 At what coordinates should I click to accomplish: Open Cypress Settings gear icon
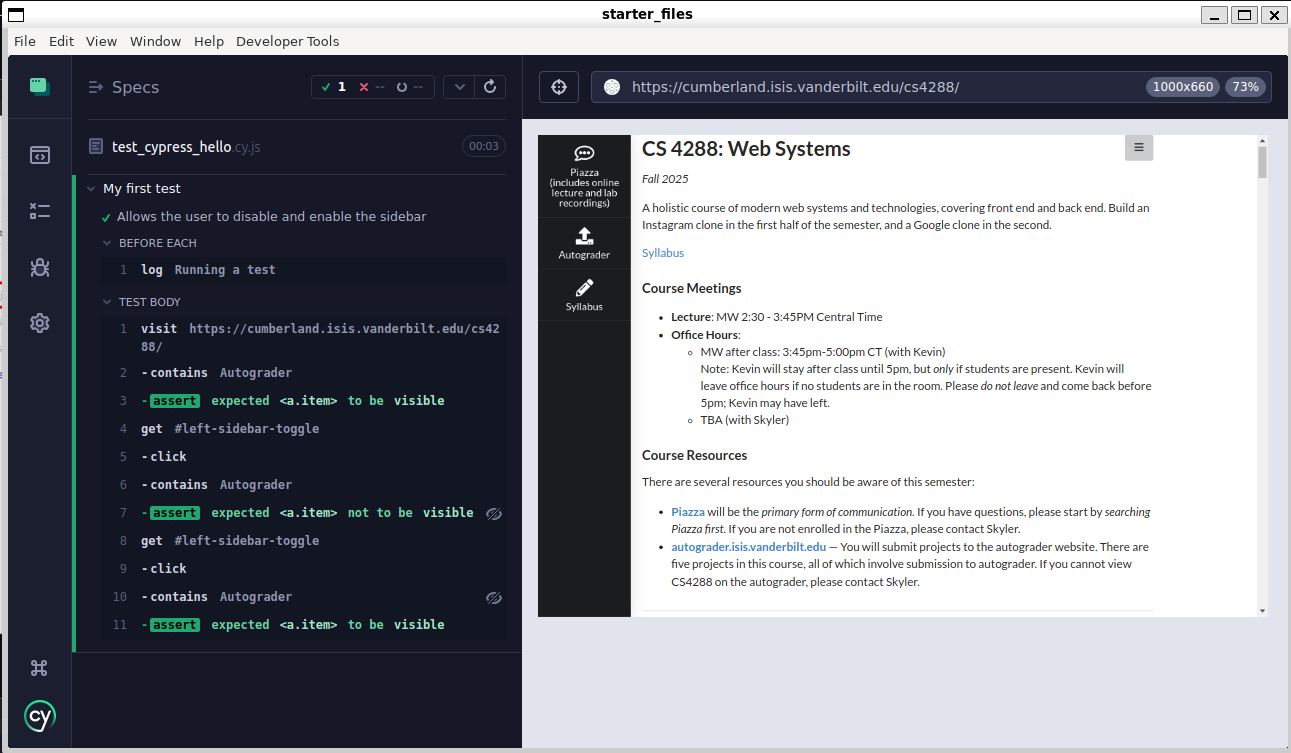click(x=39, y=323)
